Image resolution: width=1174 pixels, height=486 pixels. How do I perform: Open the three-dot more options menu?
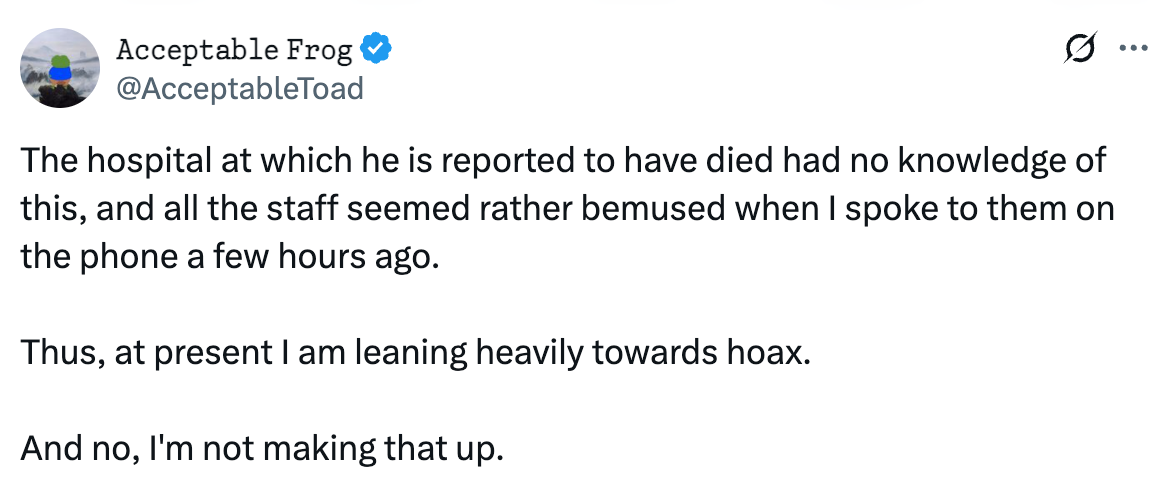(x=1134, y=48)
